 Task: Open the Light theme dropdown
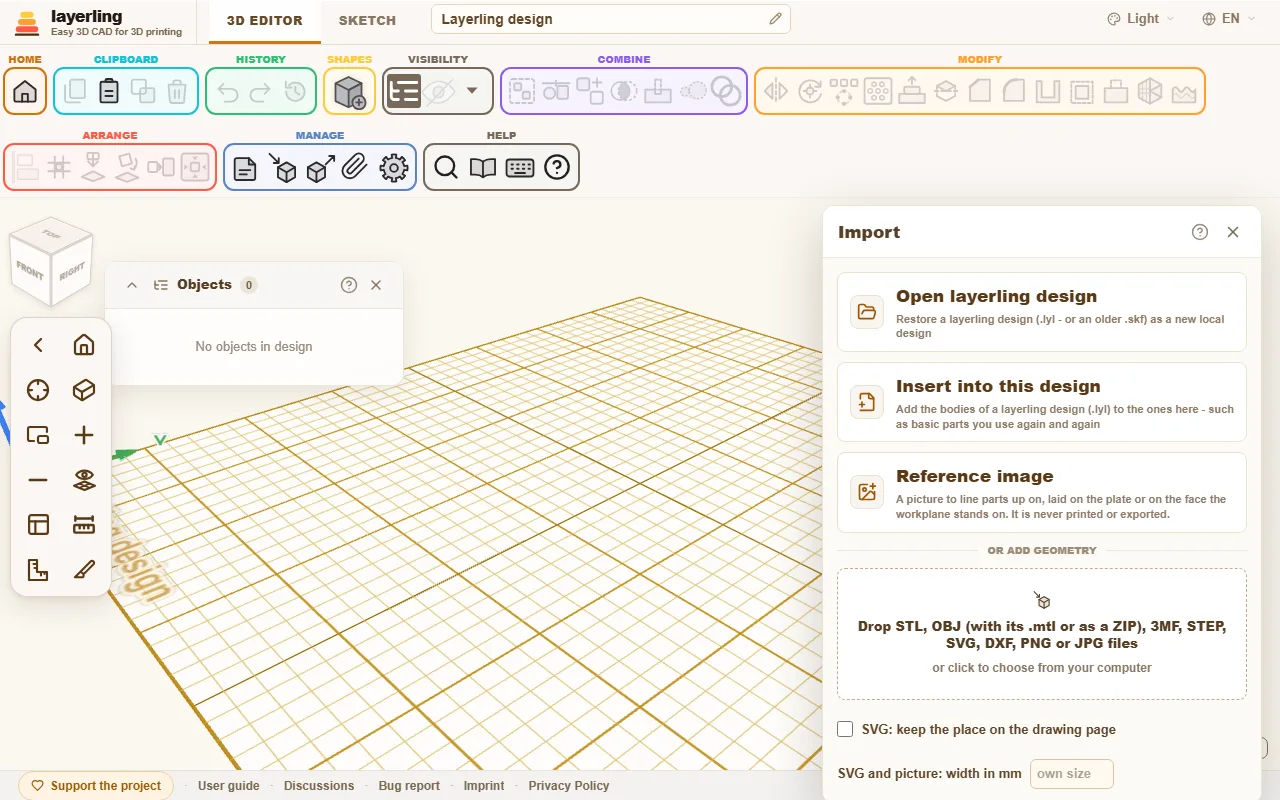click(x=1141, y=19)
